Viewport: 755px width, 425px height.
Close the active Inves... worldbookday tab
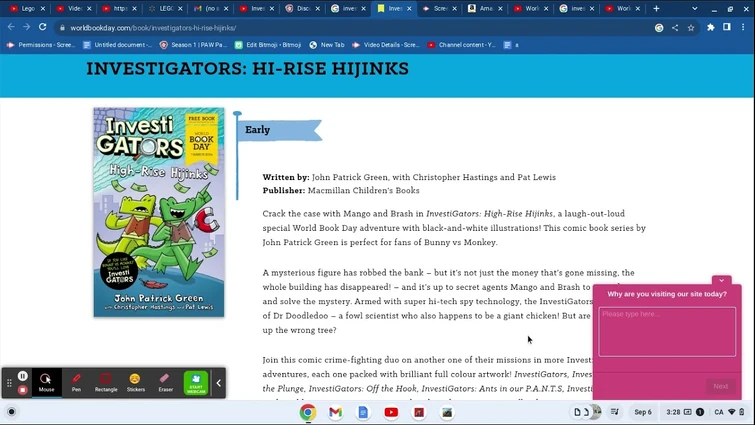click(x=409, y=8)
